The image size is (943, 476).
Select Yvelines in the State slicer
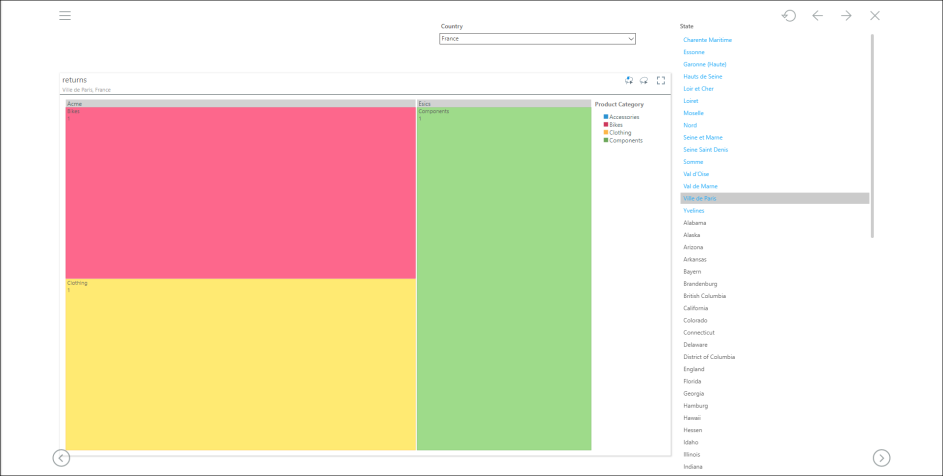(x=694, y=211)
